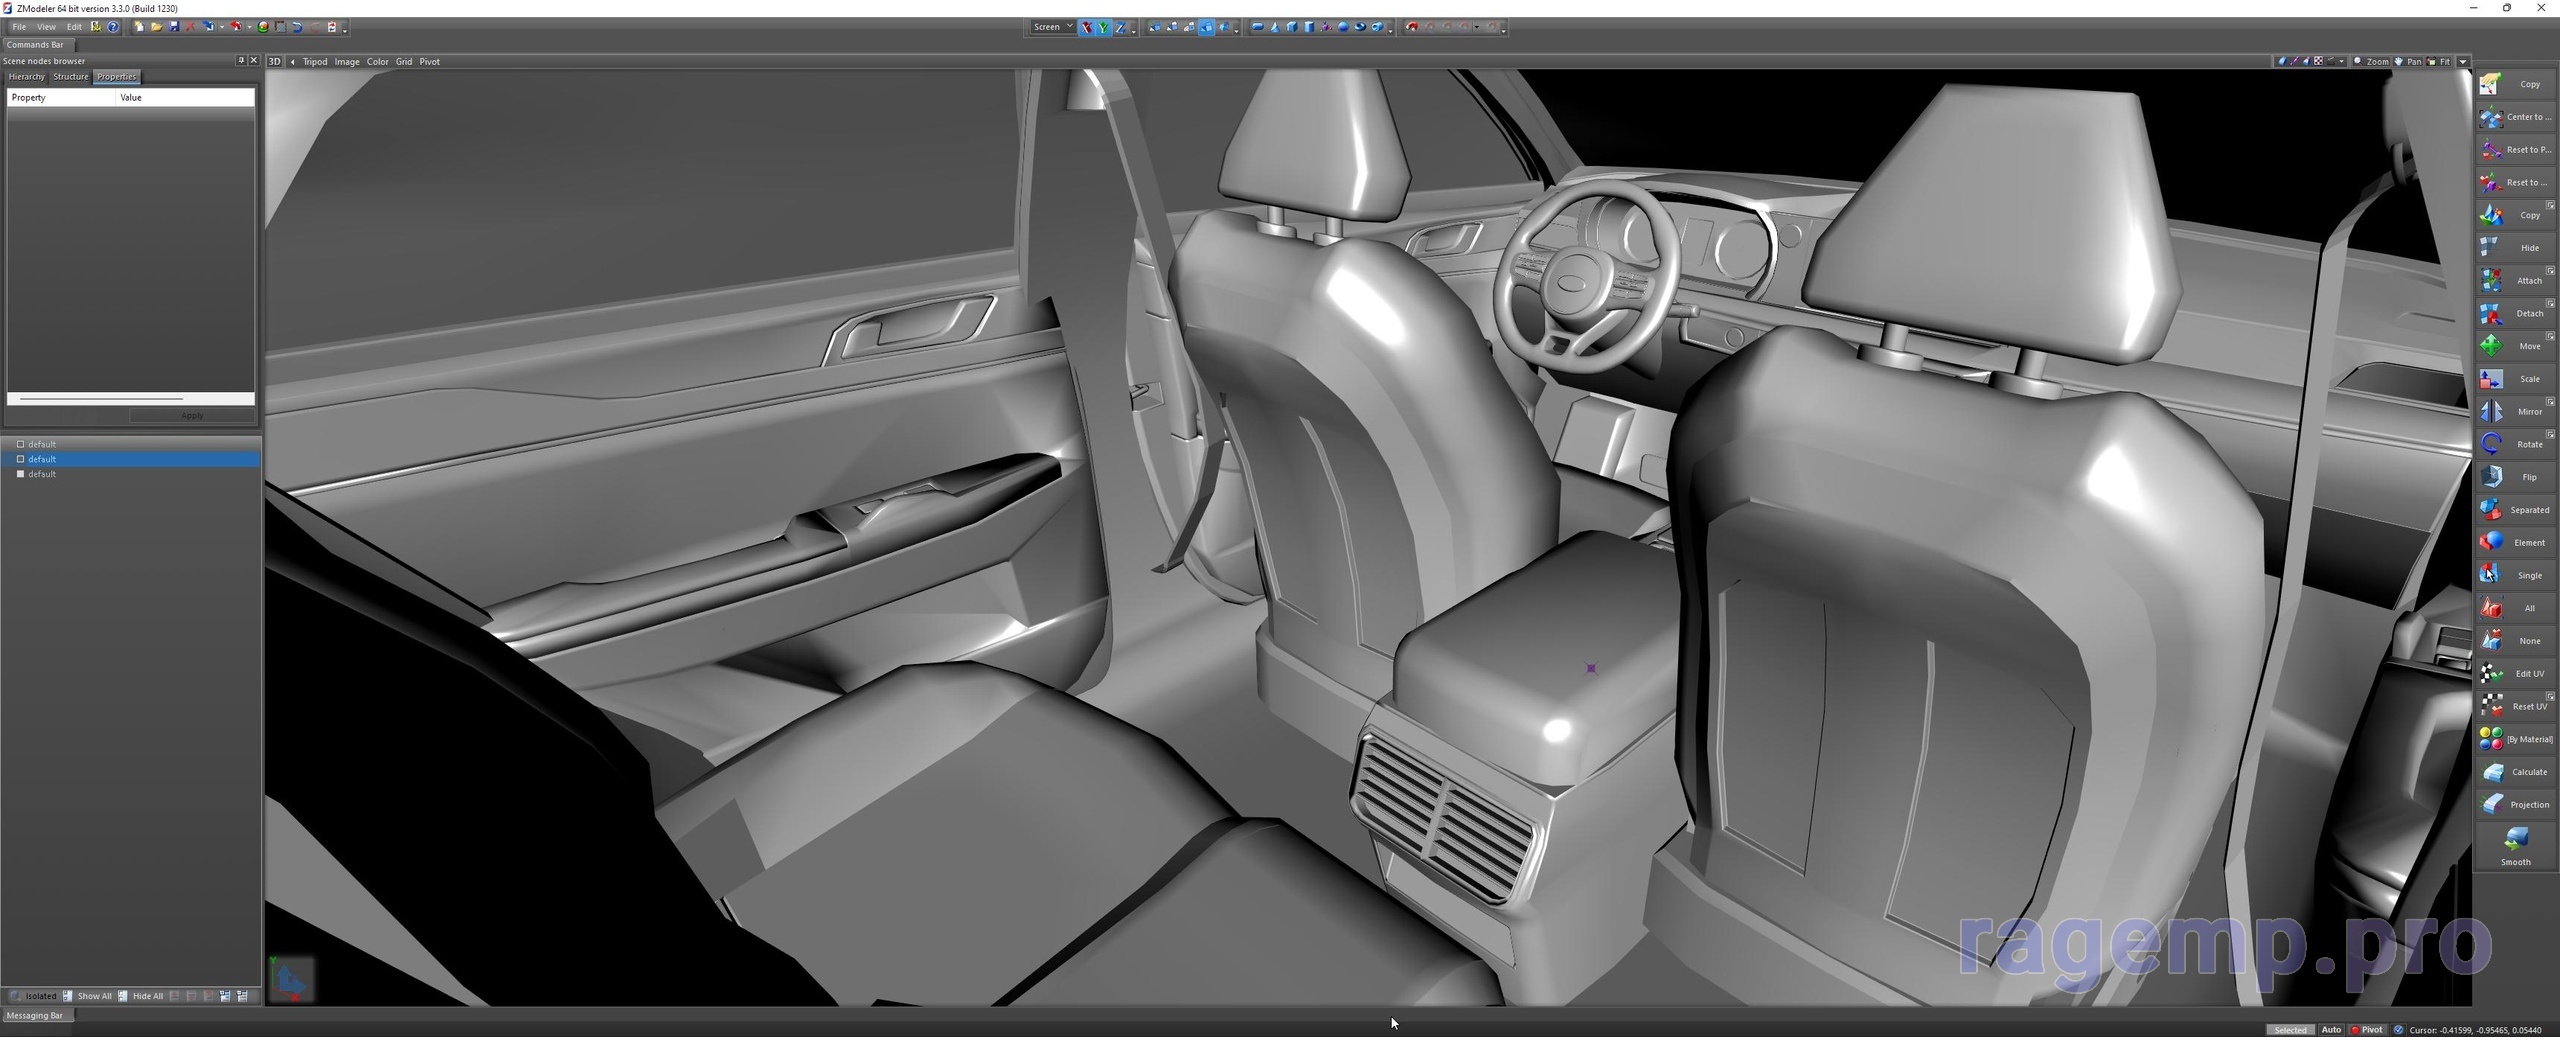This screenshot has height=1037, width=2560.
Task: Select the Tube primitive icon
Action: [x=1377, y=27]
